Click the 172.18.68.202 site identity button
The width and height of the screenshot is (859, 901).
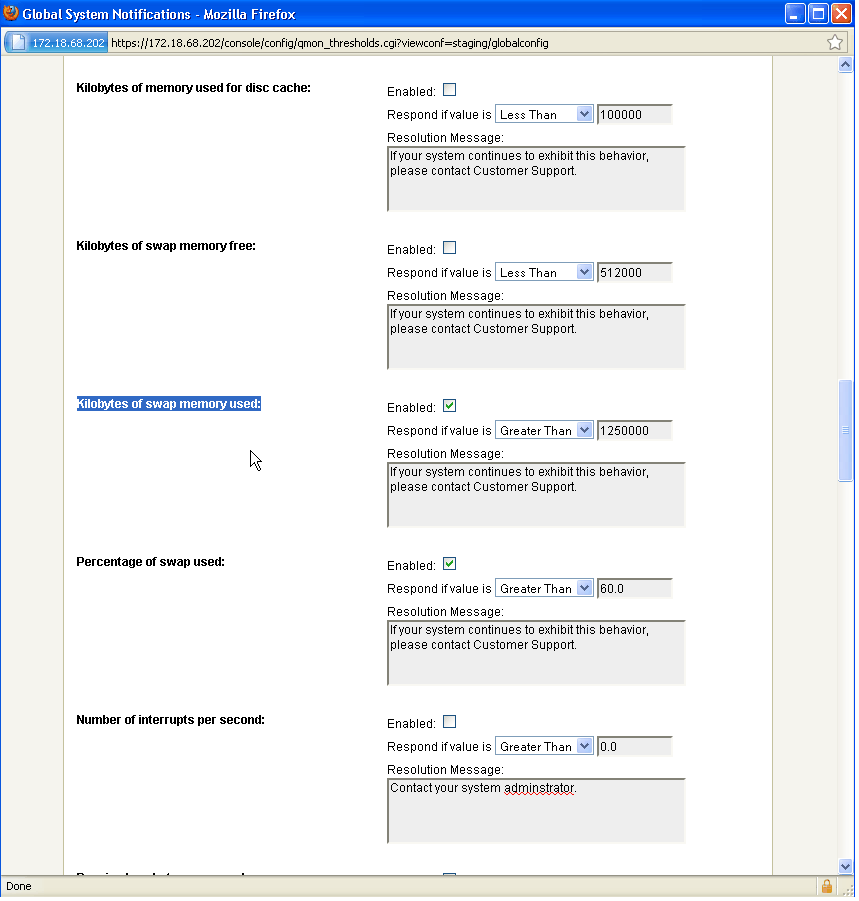pos(56,43)
